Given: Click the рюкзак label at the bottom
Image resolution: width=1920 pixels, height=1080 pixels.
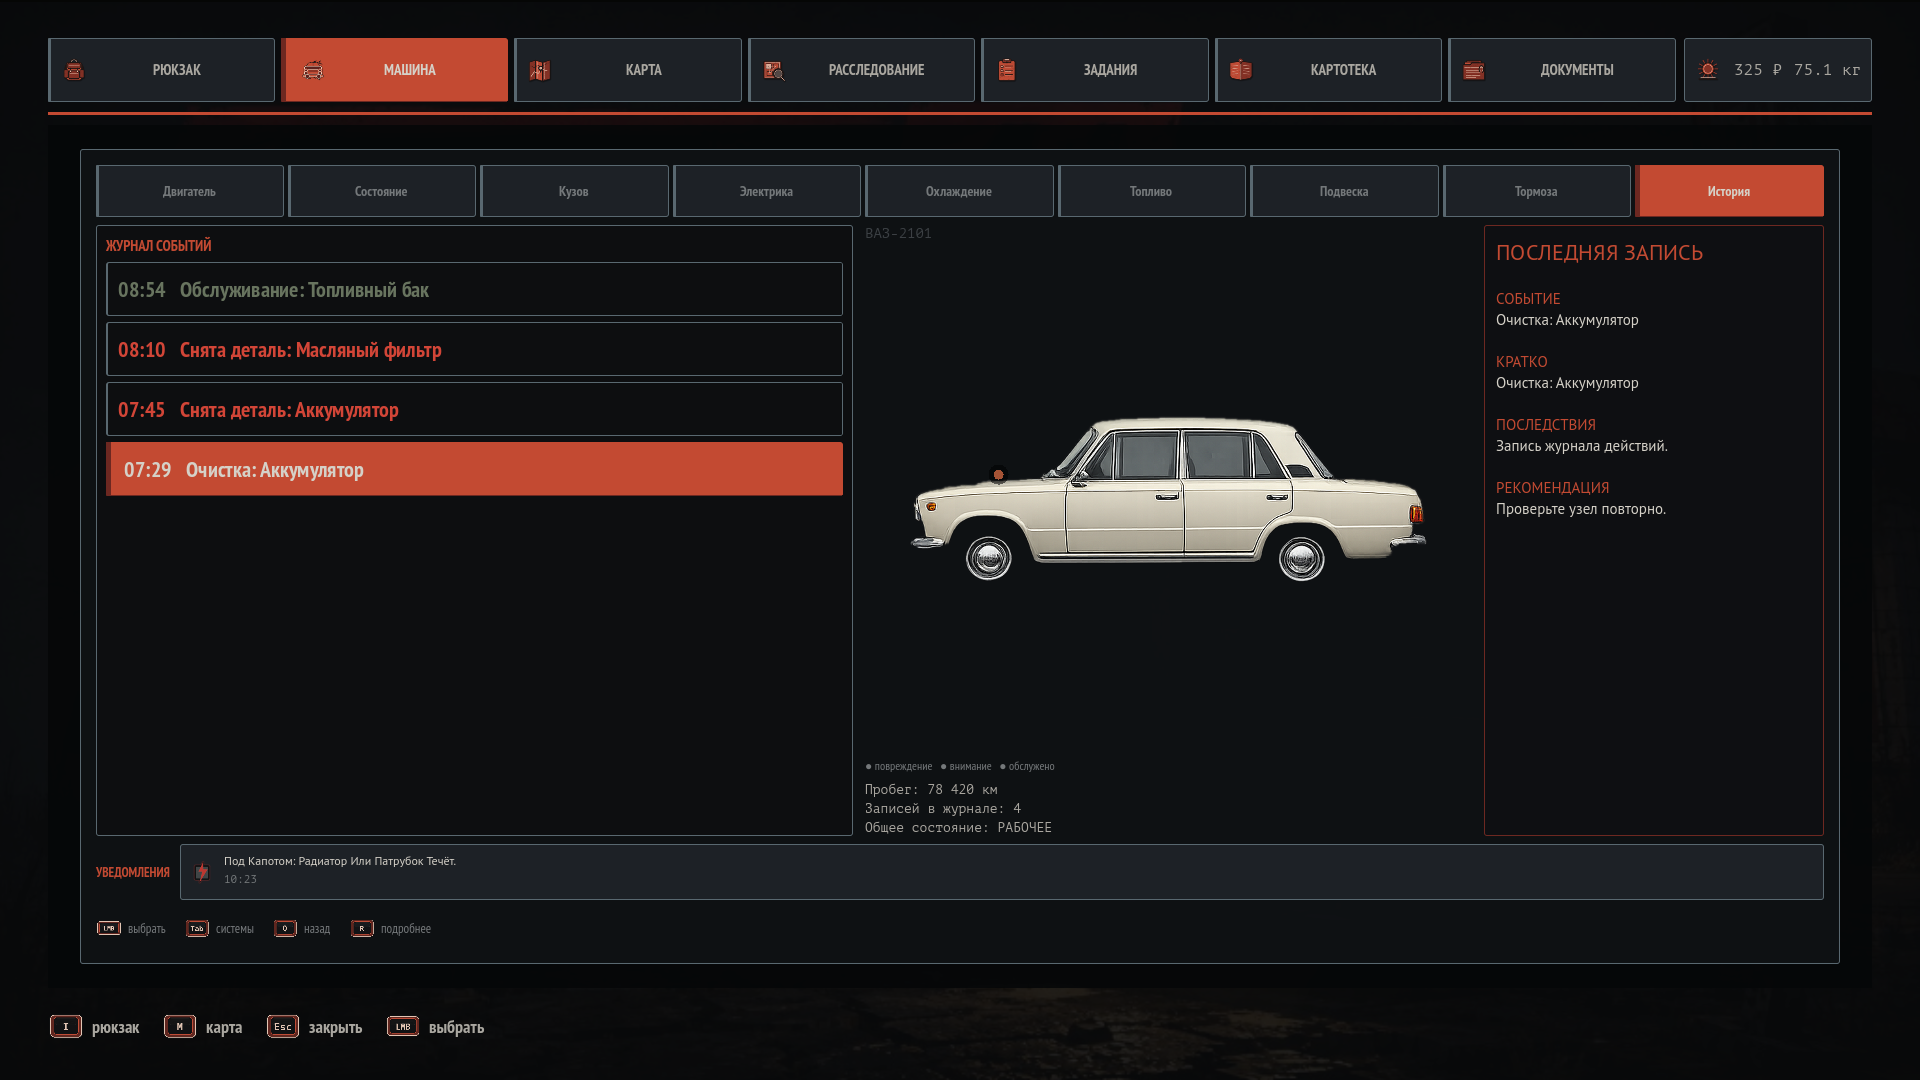Looking at the screenshot, I should 116,1028.
